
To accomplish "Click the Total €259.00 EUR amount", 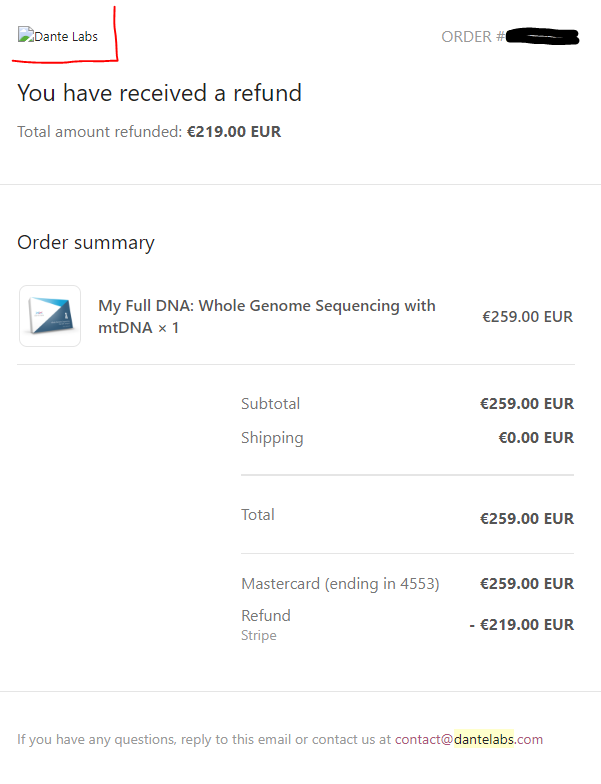I will 527,518.
